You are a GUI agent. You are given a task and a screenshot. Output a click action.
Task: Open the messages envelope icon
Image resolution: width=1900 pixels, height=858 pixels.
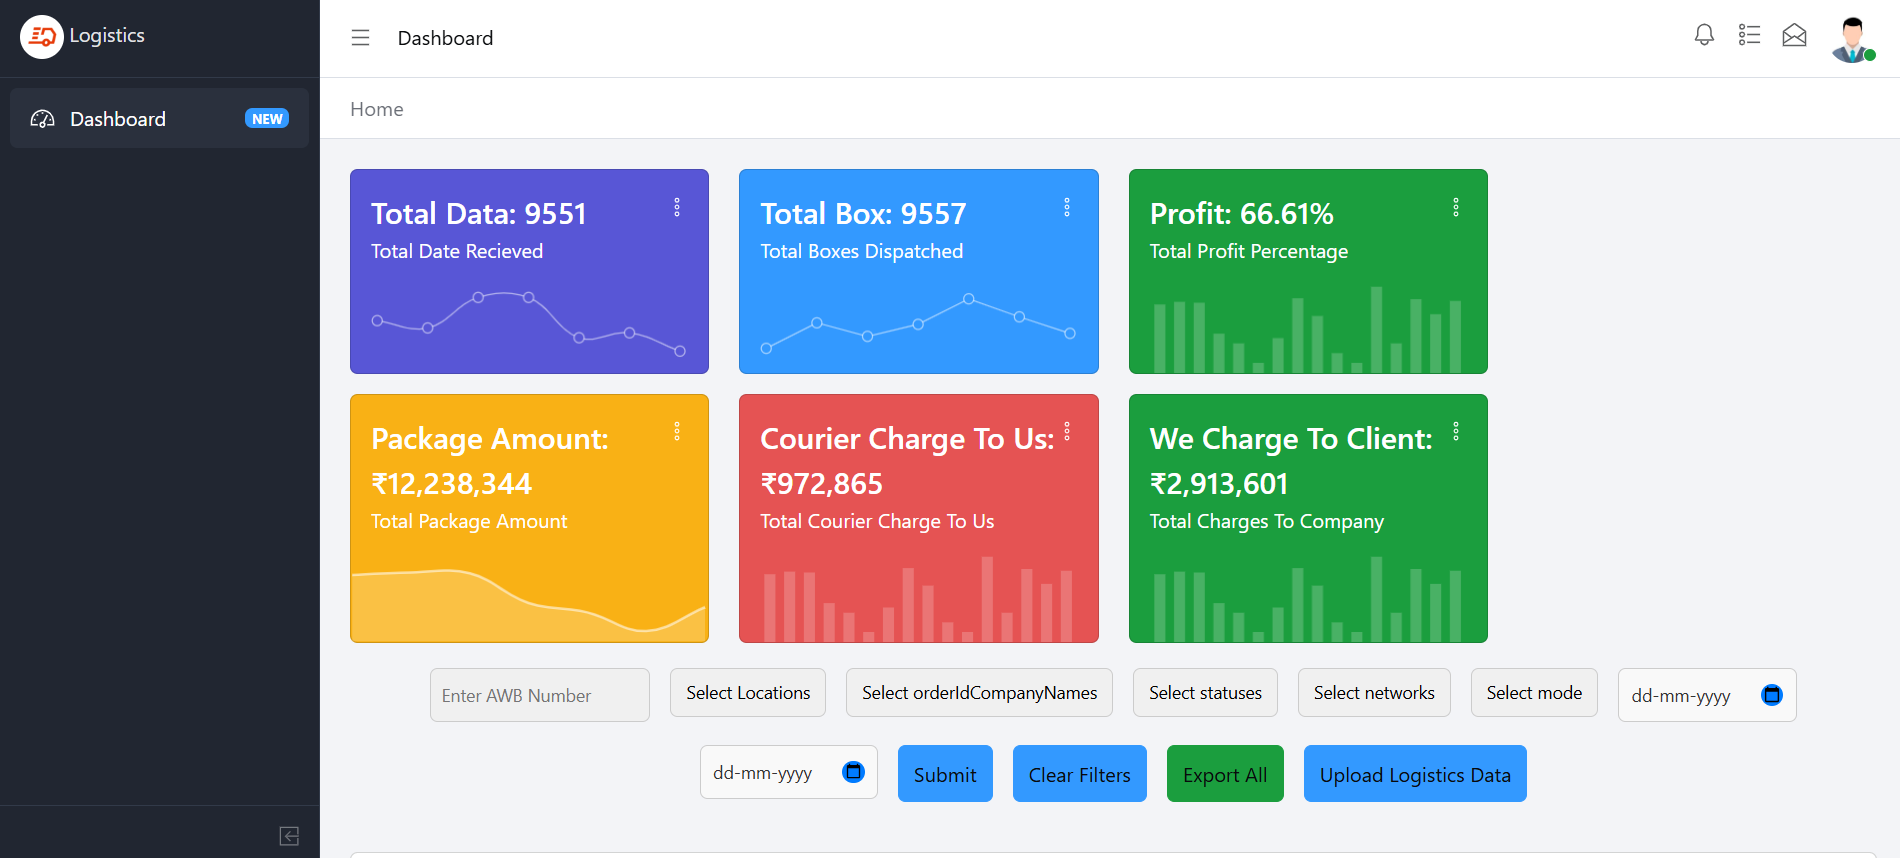(1794, 36)
